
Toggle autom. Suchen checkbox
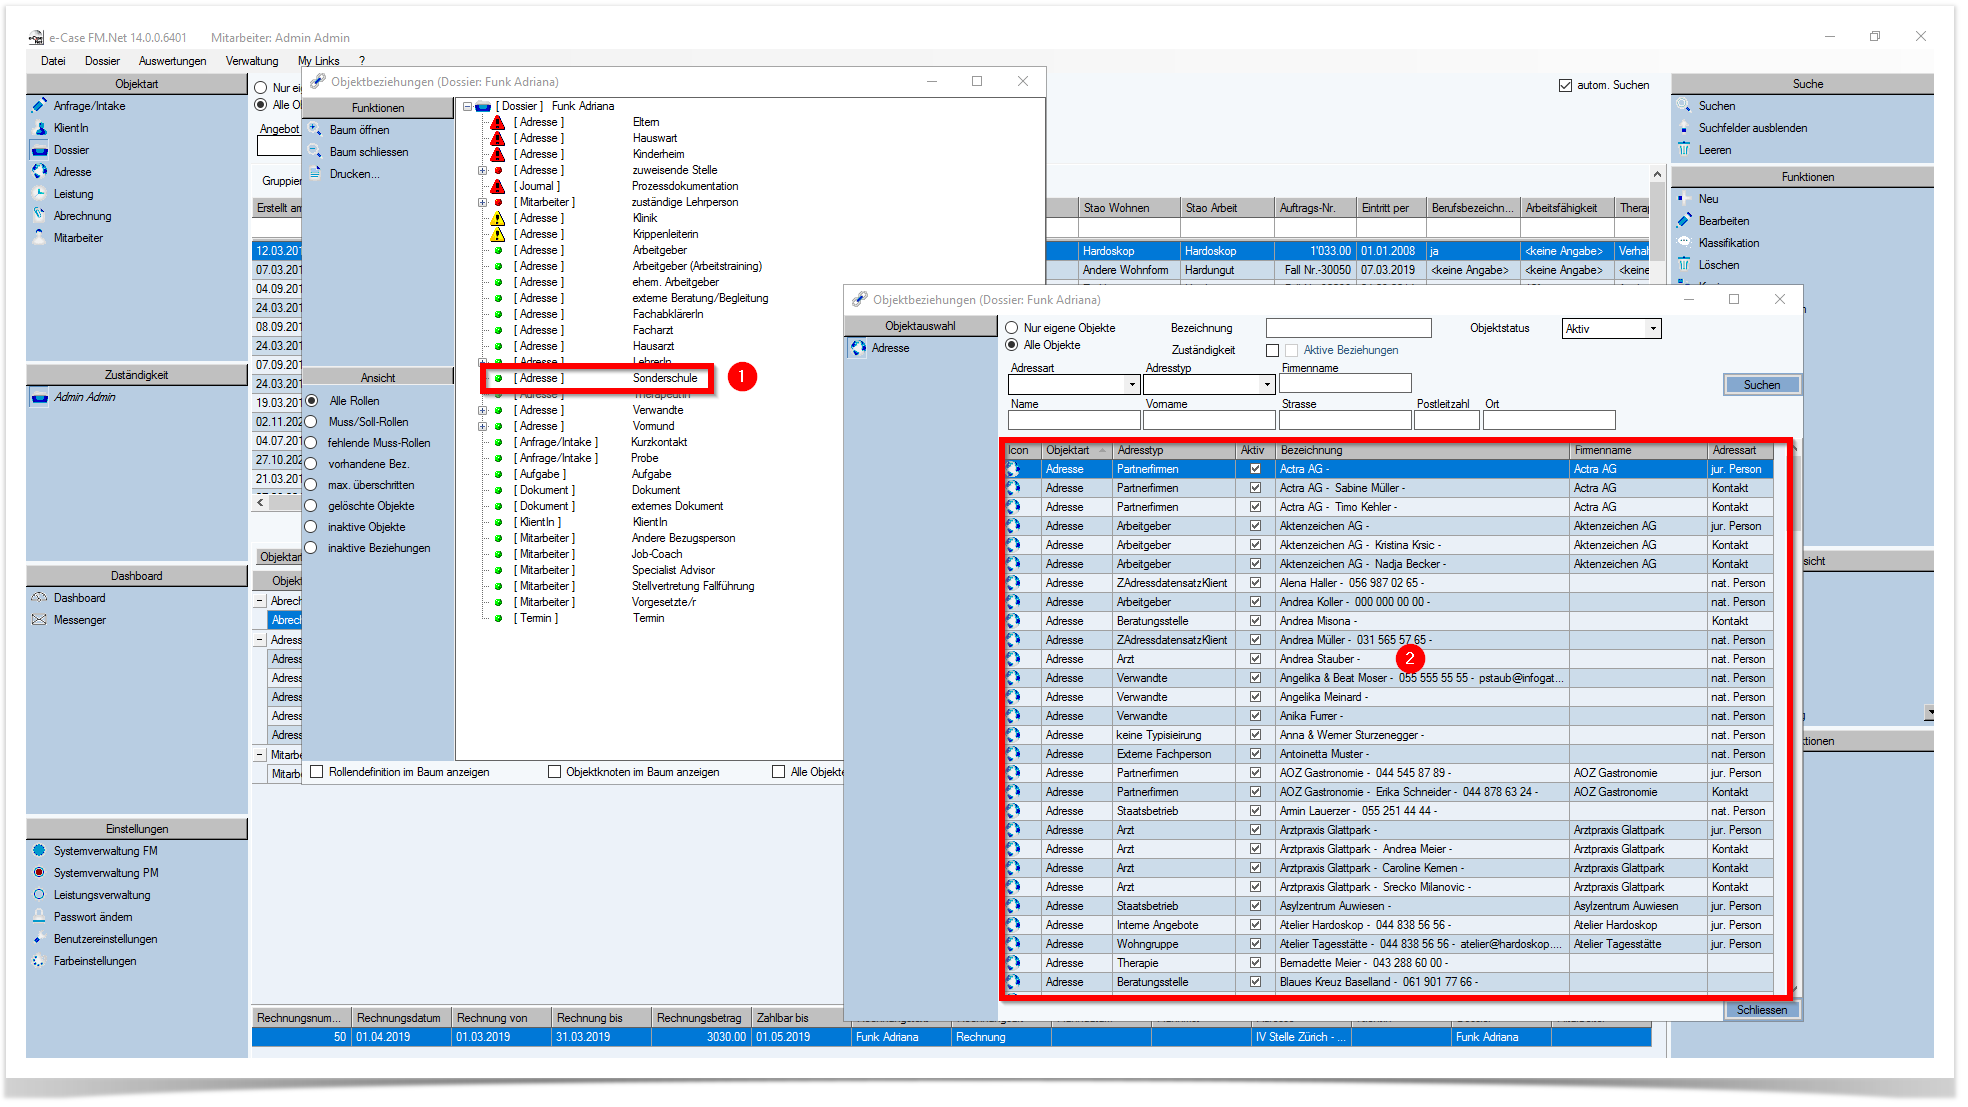[x=1565, y=86]
